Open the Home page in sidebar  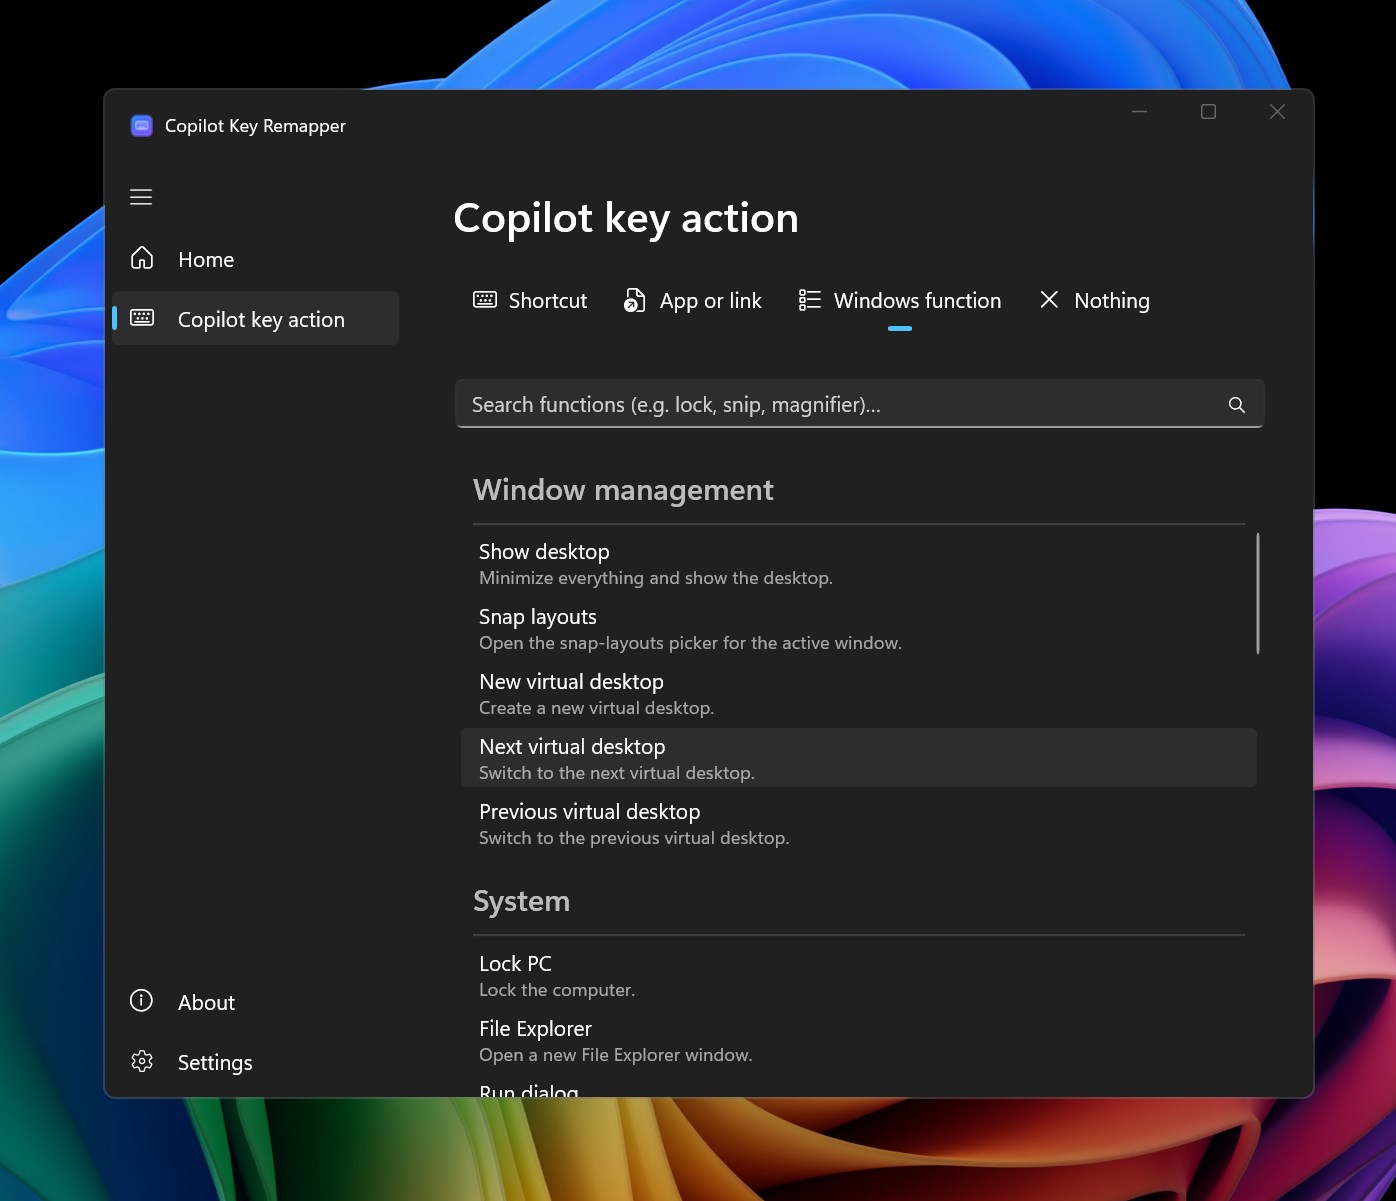pos(256,259)
